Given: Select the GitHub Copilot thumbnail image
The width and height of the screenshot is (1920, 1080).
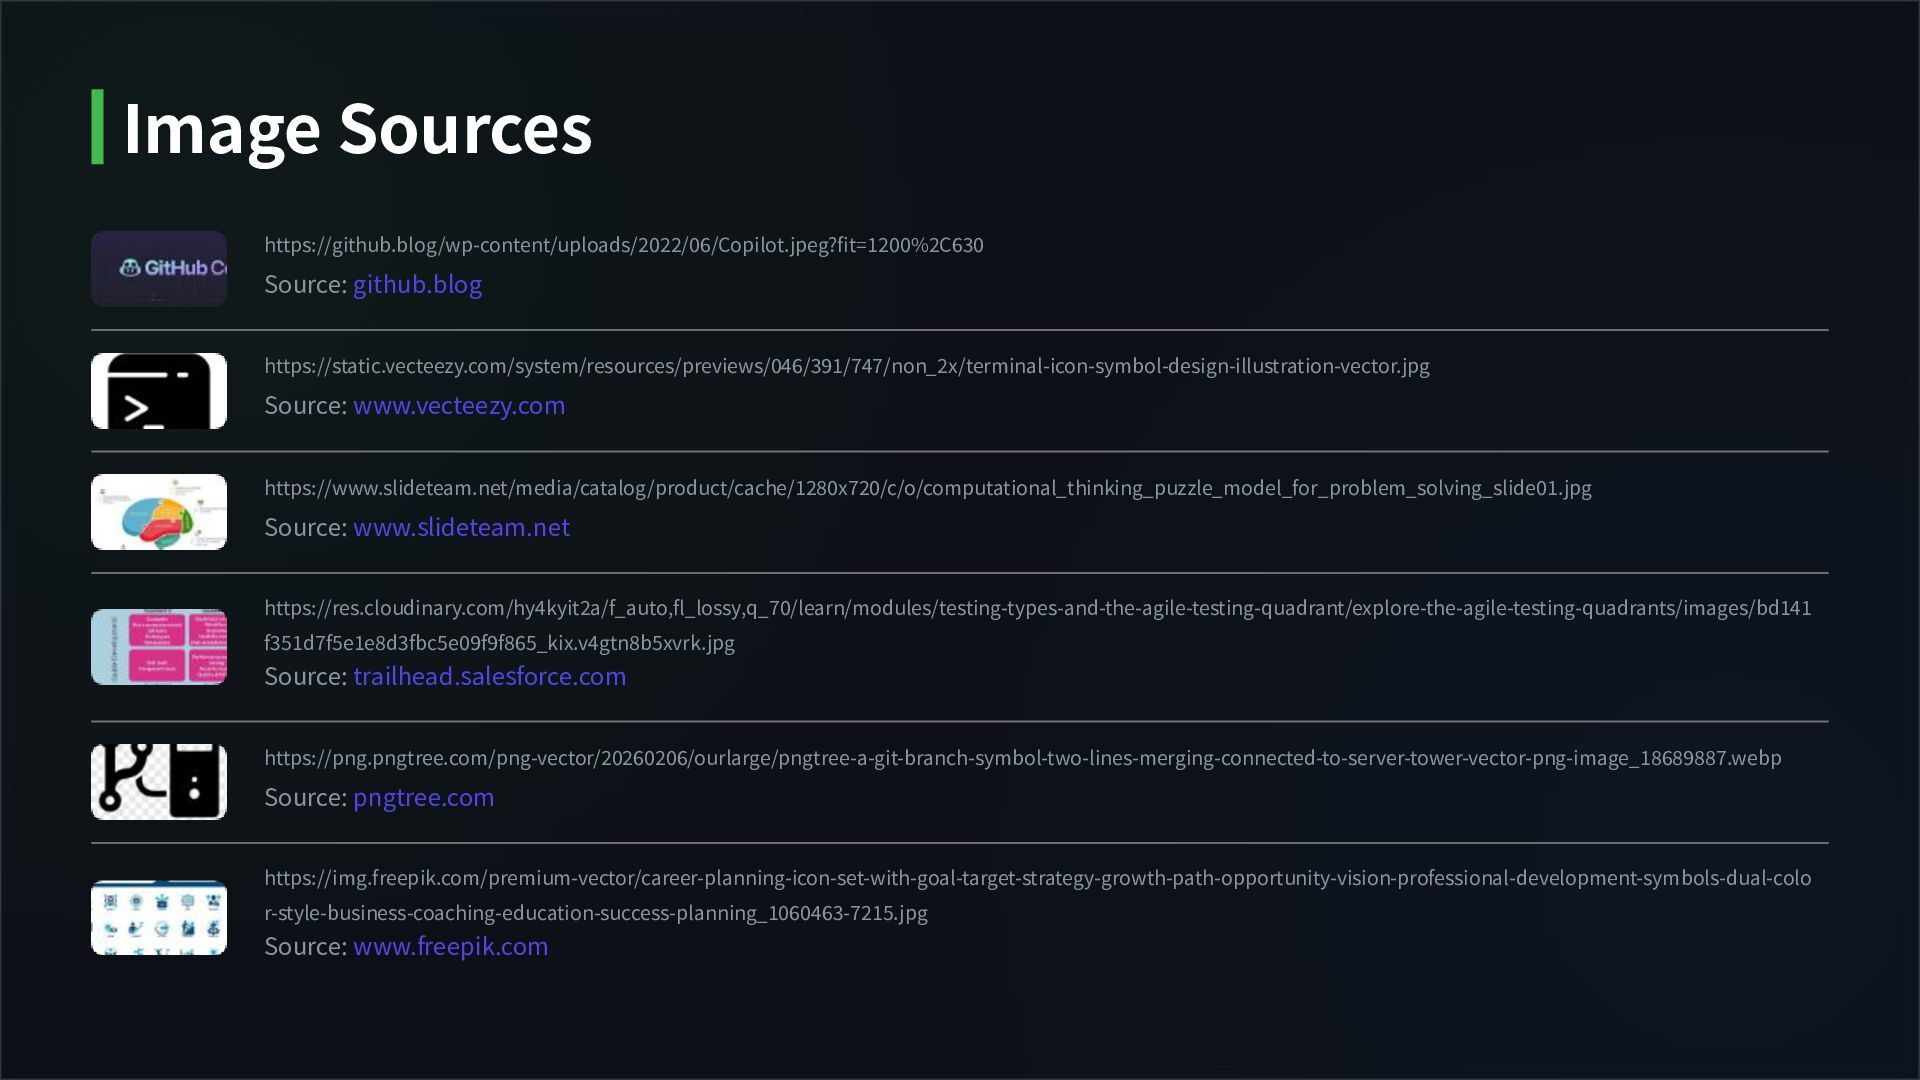Looking at the screenshot, I should [159, 269].
